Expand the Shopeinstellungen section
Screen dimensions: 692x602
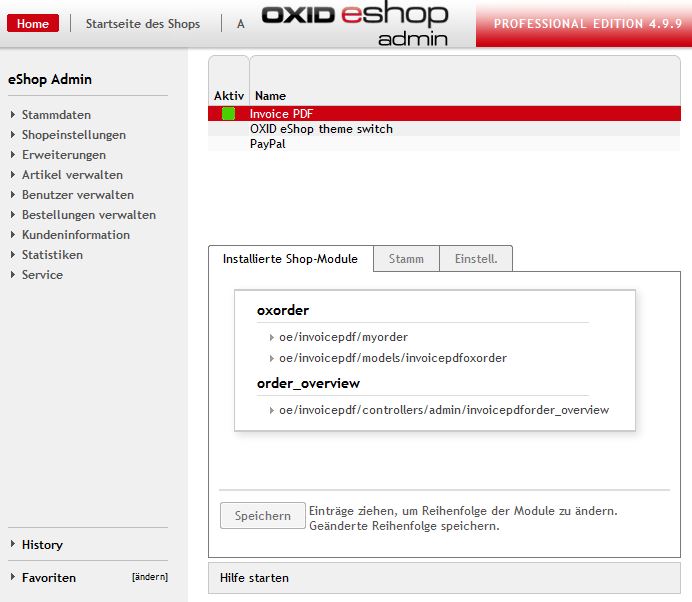[x=73, y=135]
